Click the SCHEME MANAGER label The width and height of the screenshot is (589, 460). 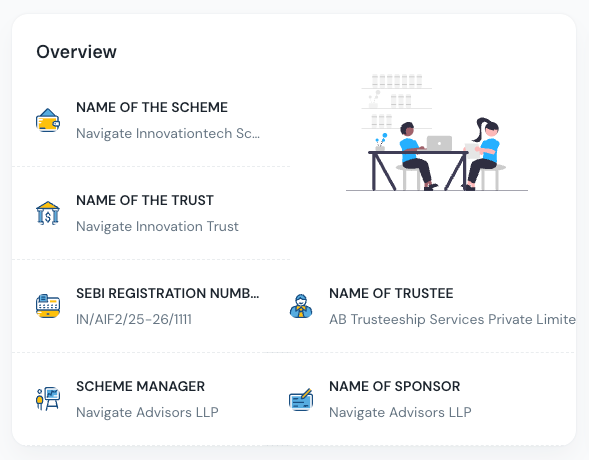coord(140,386)
